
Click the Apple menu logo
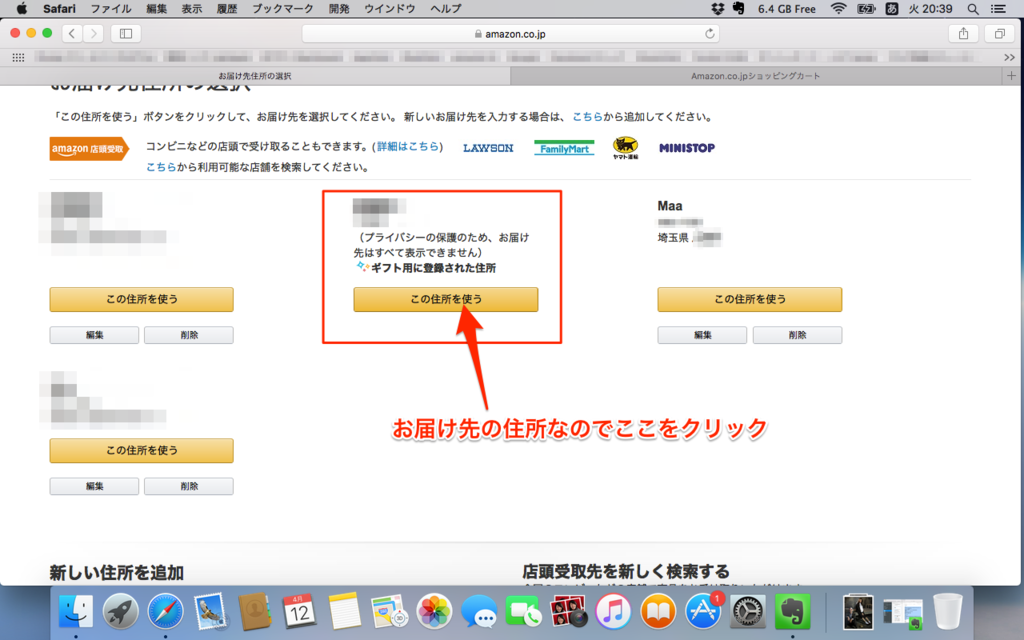[x=22, y=8]
